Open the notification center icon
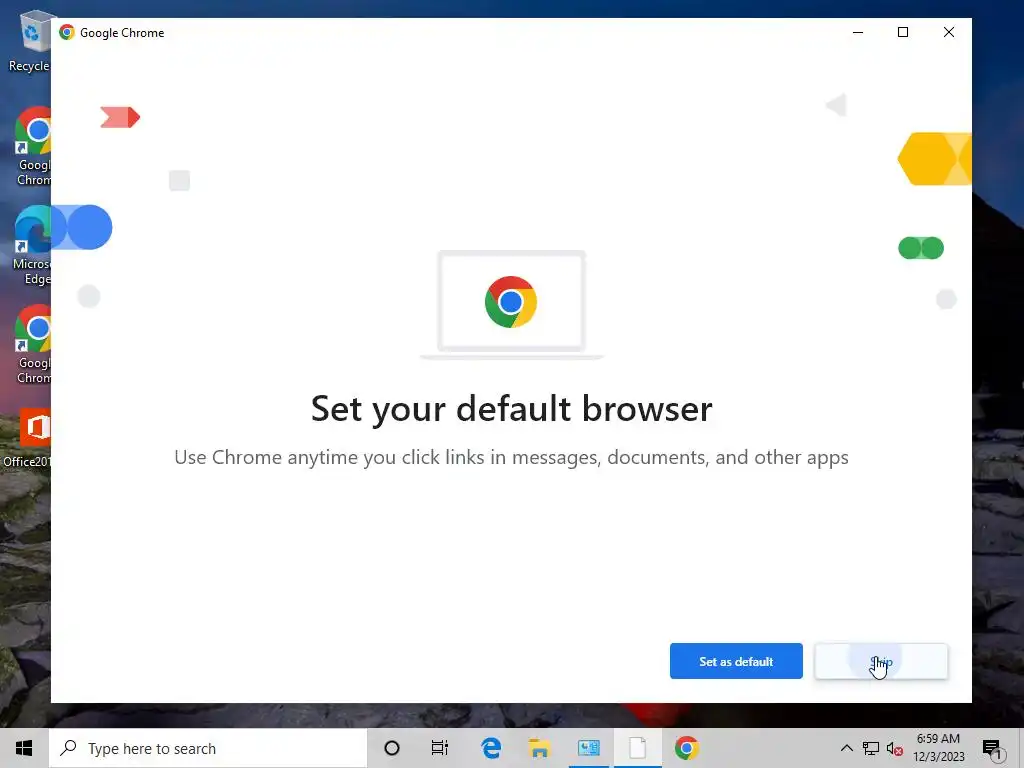This screenshot has width=1024, height=768. coord(992,749)
